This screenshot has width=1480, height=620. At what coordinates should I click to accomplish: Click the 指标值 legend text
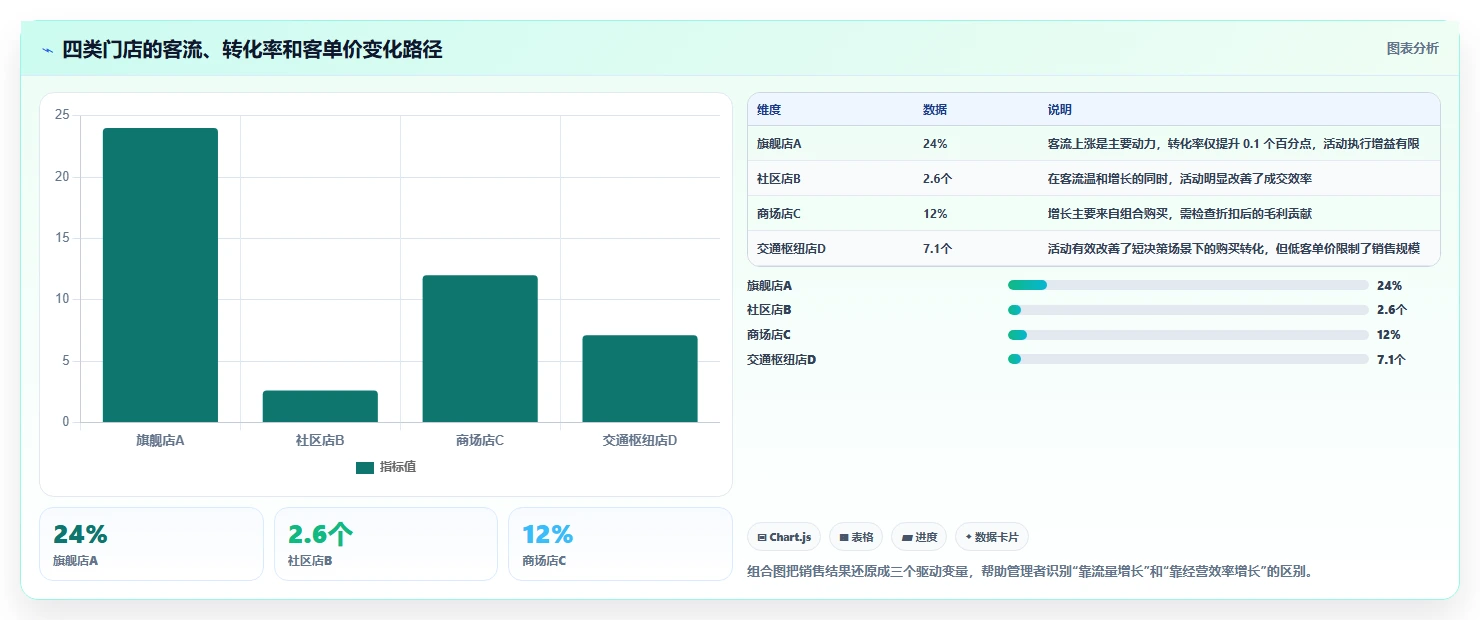pyautogui.click(x=398, y=467)
